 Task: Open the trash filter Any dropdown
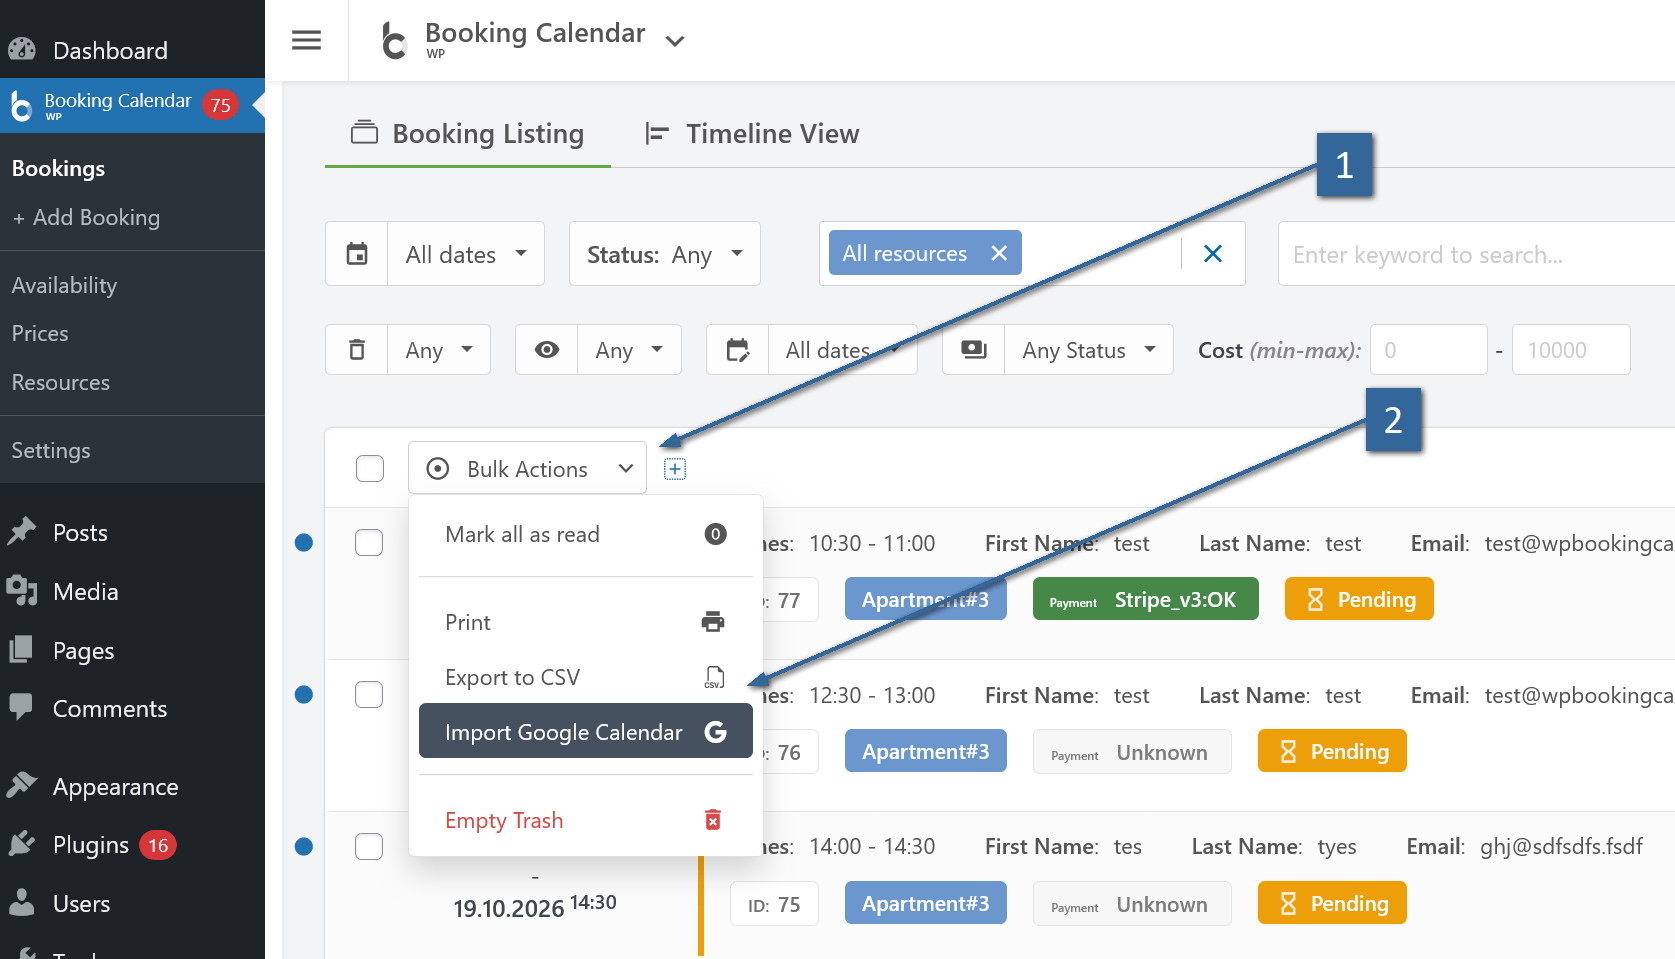click(x=439, y=350)
